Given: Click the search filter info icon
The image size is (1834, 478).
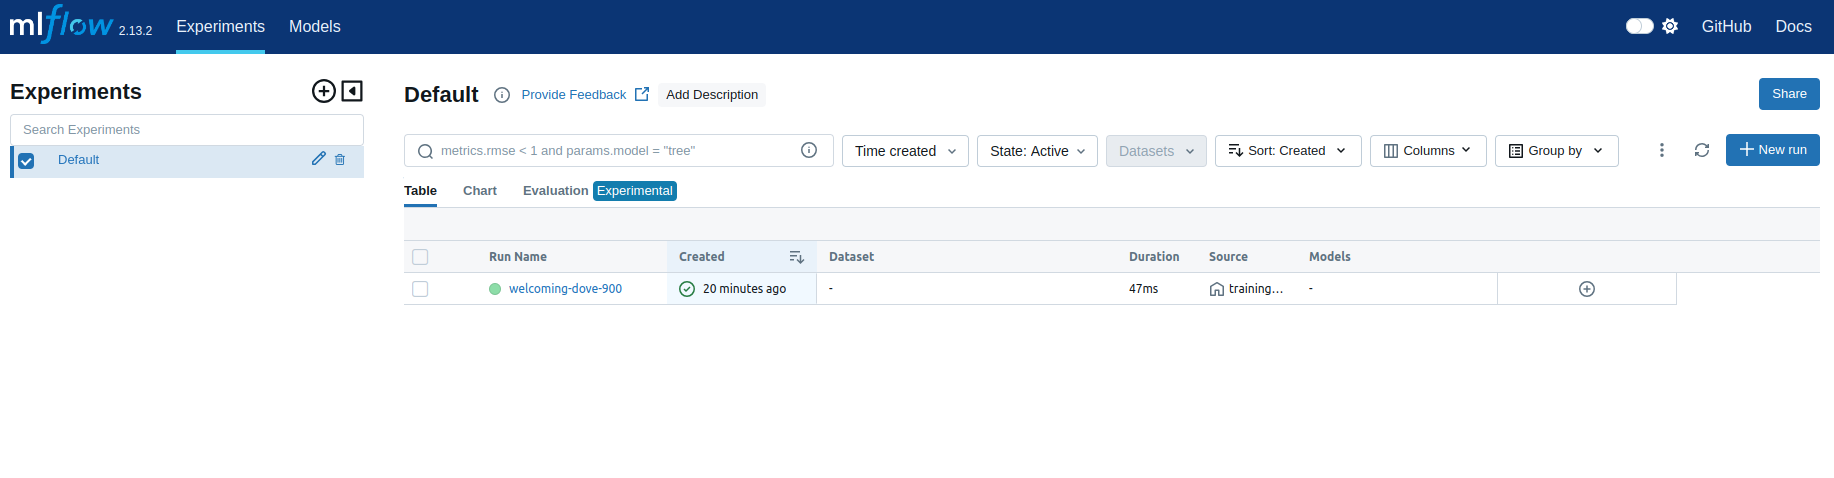Looking at the screenshot, I should (x=809, y=150).
